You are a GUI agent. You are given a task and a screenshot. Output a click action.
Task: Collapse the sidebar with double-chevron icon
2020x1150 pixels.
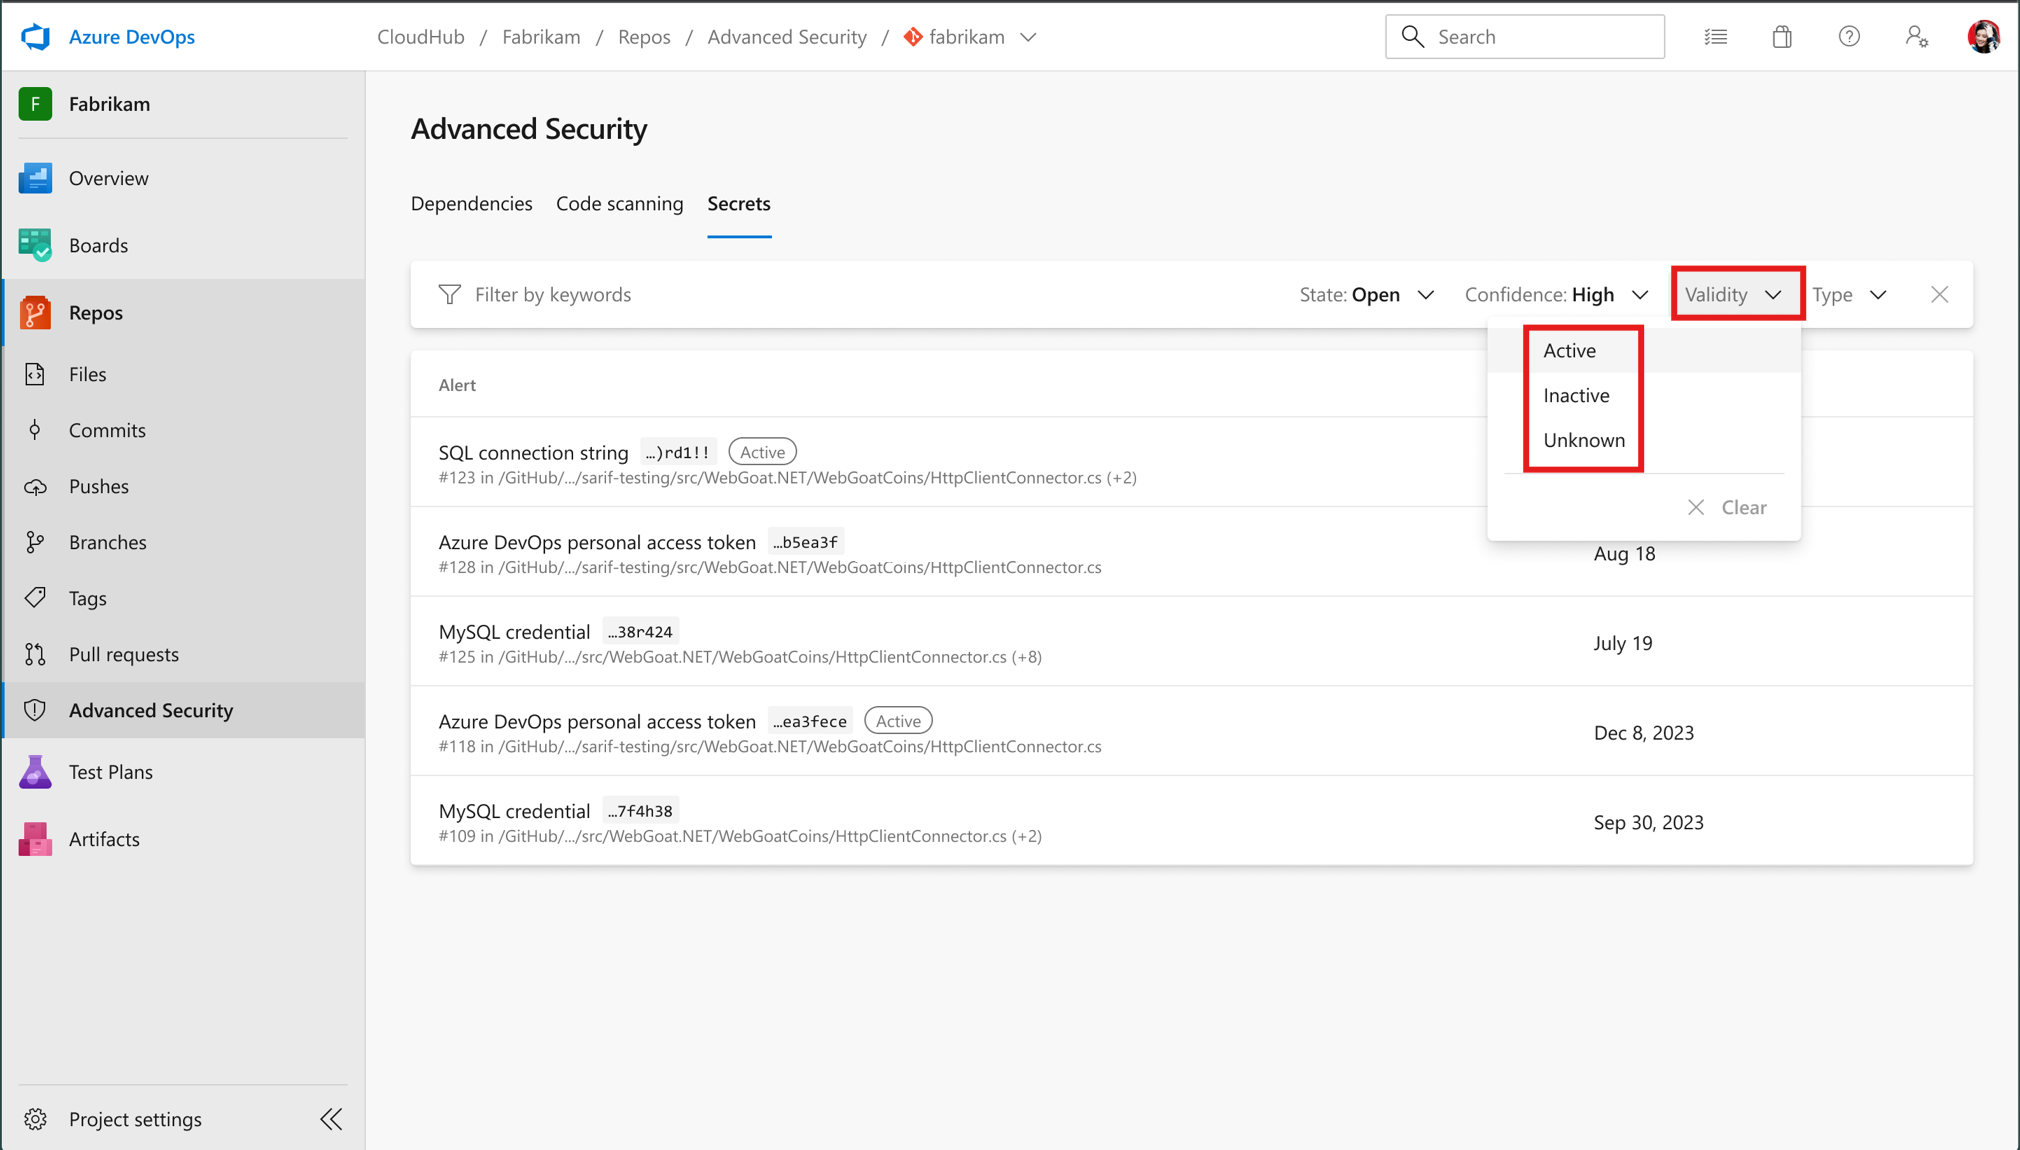(331, 1119)
